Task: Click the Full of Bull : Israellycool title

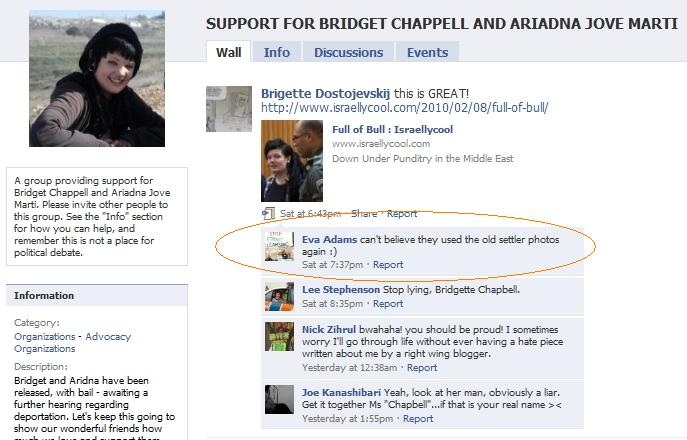Action: 392,129
